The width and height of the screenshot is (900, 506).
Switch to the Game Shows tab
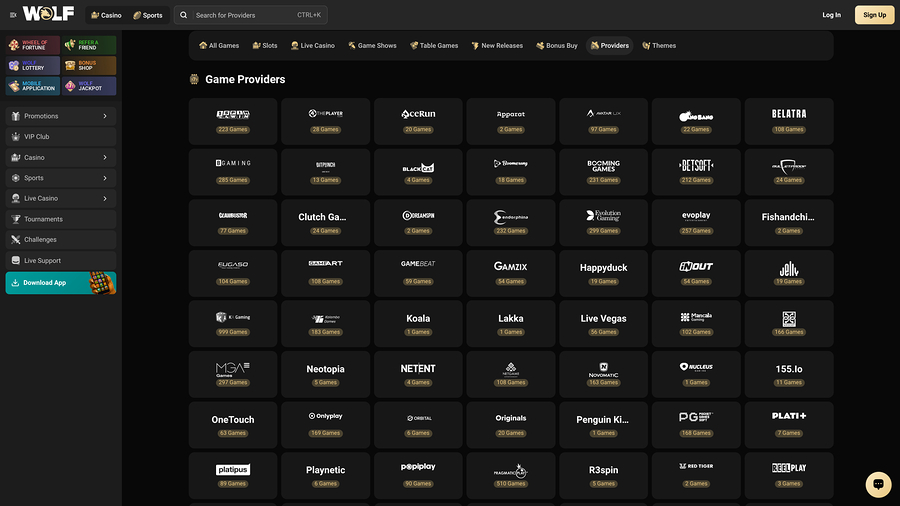[372, 45]
